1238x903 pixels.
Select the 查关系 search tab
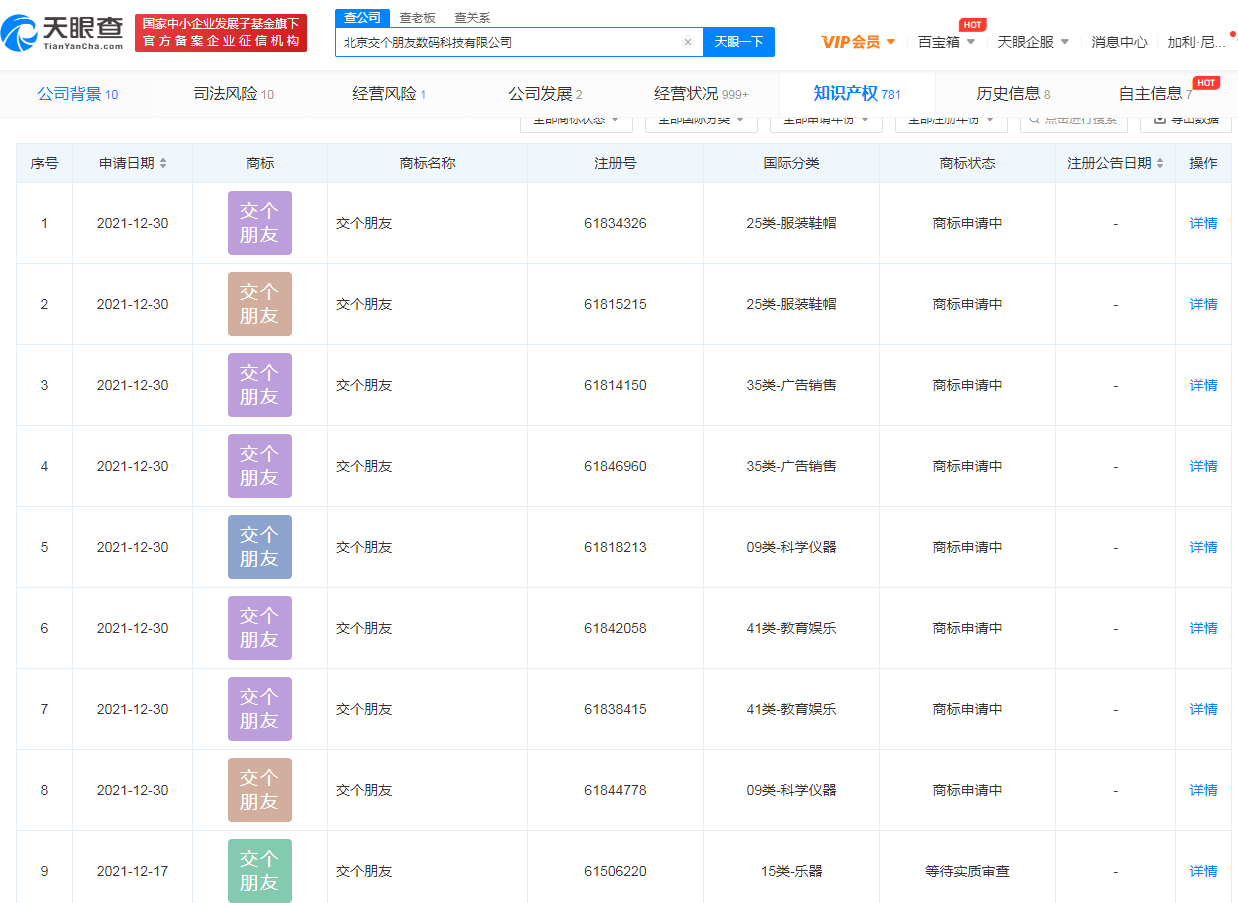[x=472, y=17]
